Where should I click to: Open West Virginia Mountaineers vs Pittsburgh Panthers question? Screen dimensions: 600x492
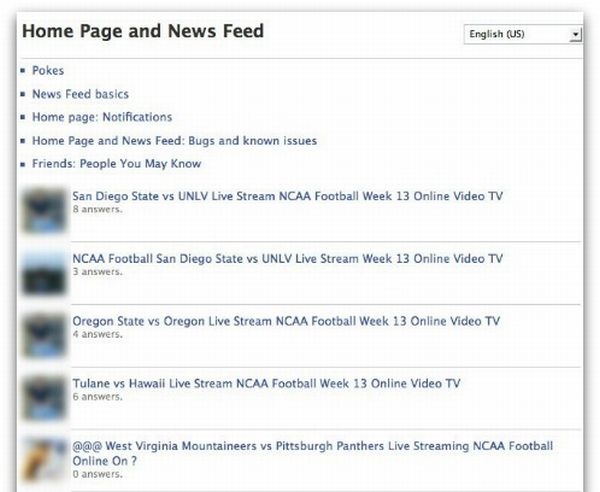(x=312, y=446)
